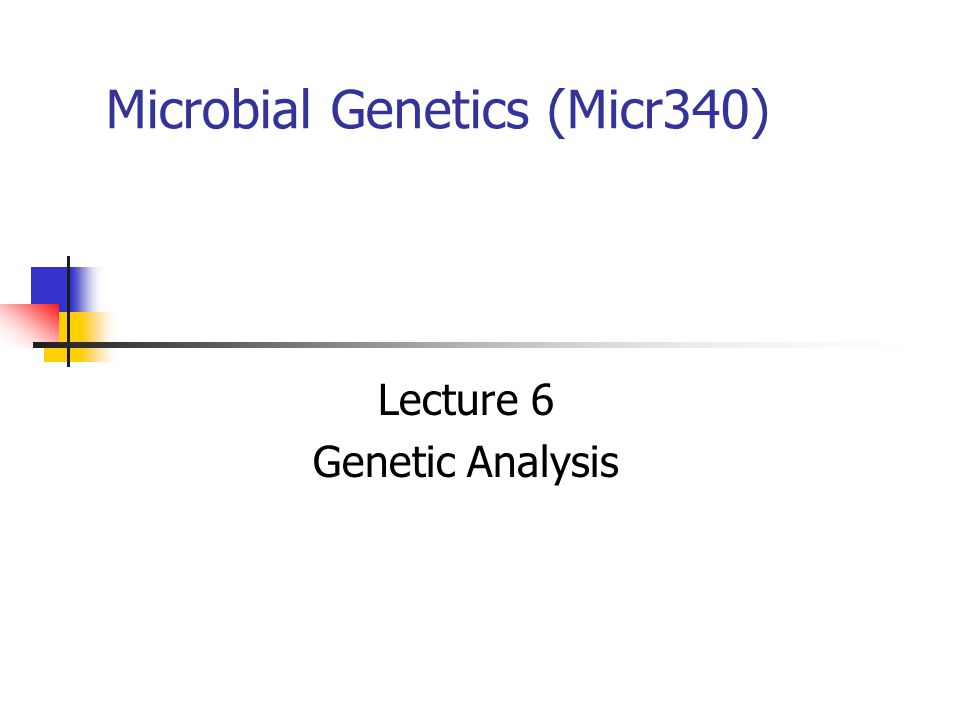Image resolution: width=960 pixels, height=720 pixels.
Task: Click the opening parenthesis in the title
Action: pyautogui.click(x=556, y=111)
